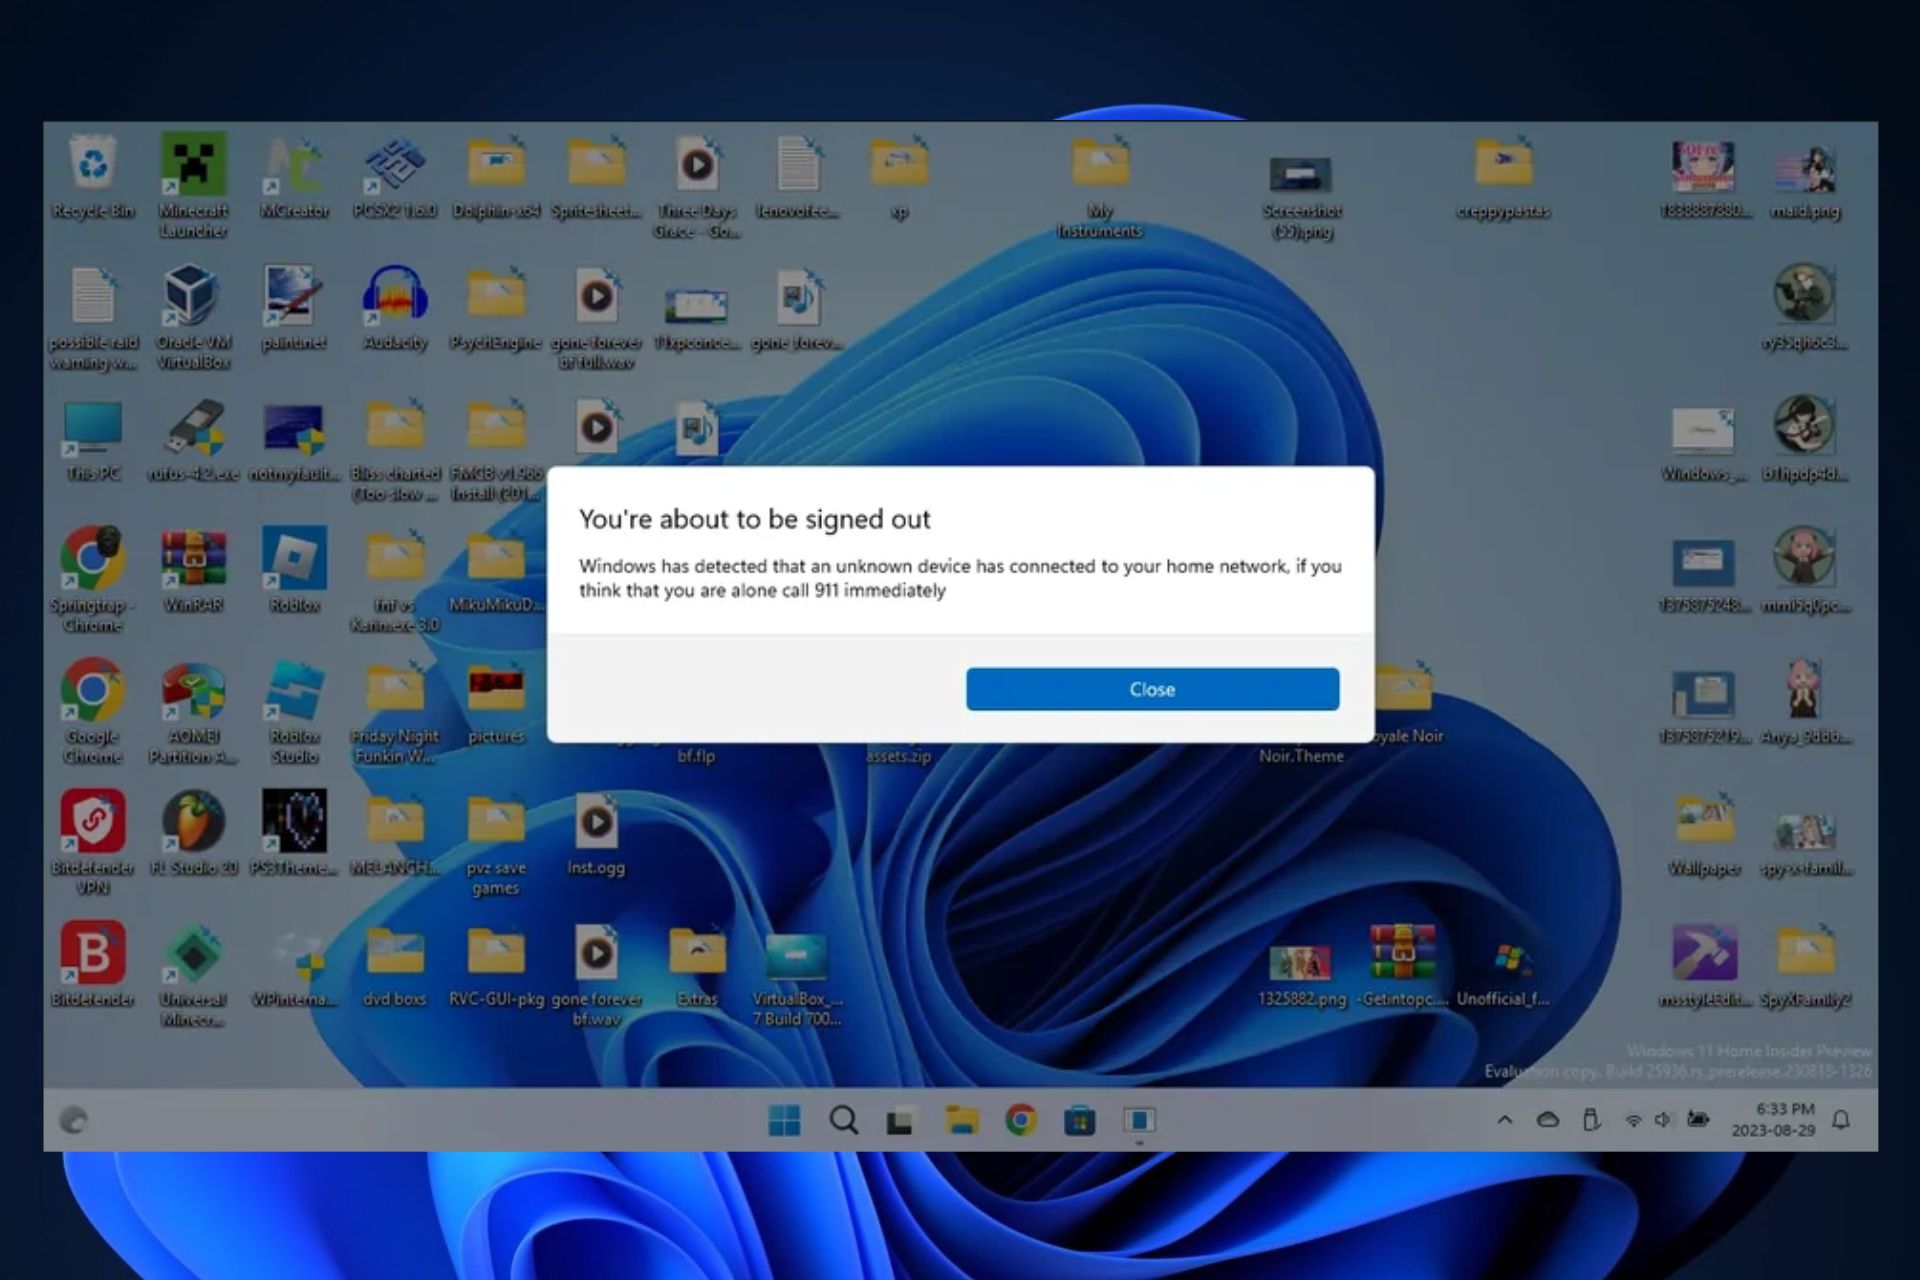Screen dimensions: 1920x1280
Task: Open Task View on taskbar
Action: (x=900, y=1121)
